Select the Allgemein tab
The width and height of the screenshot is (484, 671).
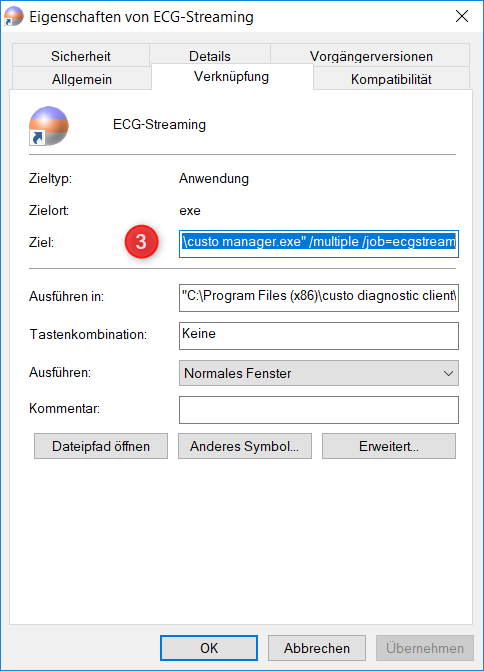[x=82, y=79]
